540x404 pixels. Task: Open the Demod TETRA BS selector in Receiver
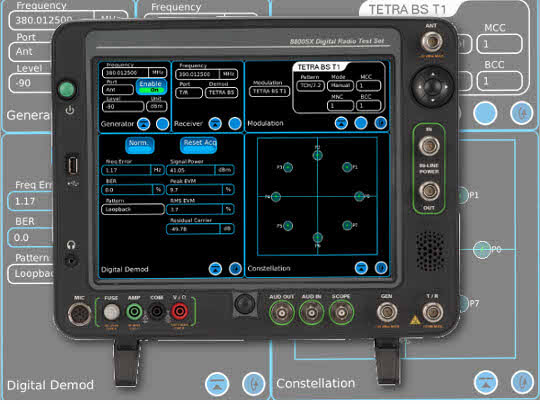pyautogui.click(x=221, y=93)
